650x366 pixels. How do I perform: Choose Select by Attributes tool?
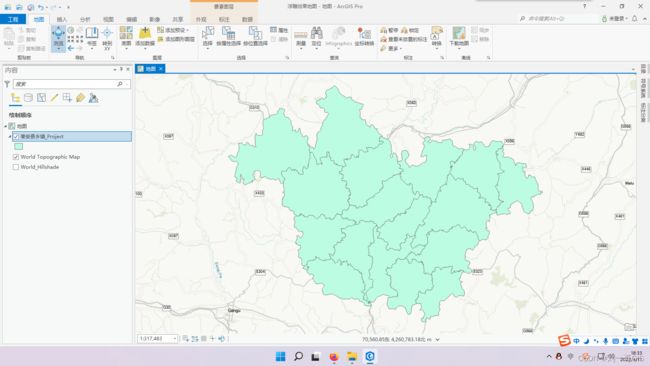pos(228,36)
